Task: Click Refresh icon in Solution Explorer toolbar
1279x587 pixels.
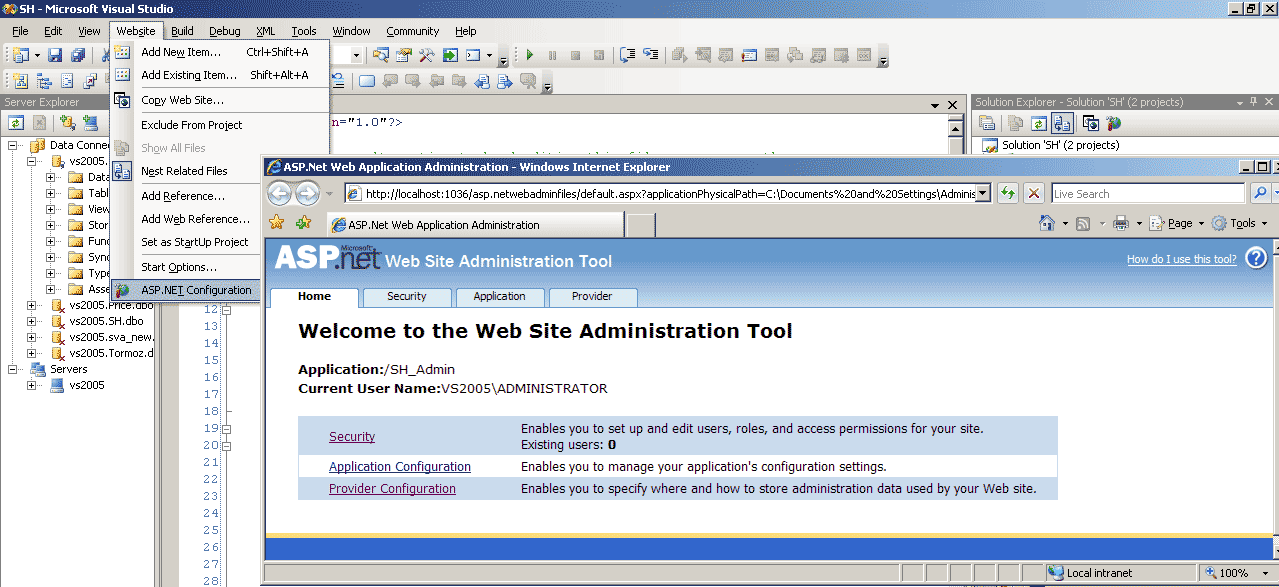Action: point(1039,123)
